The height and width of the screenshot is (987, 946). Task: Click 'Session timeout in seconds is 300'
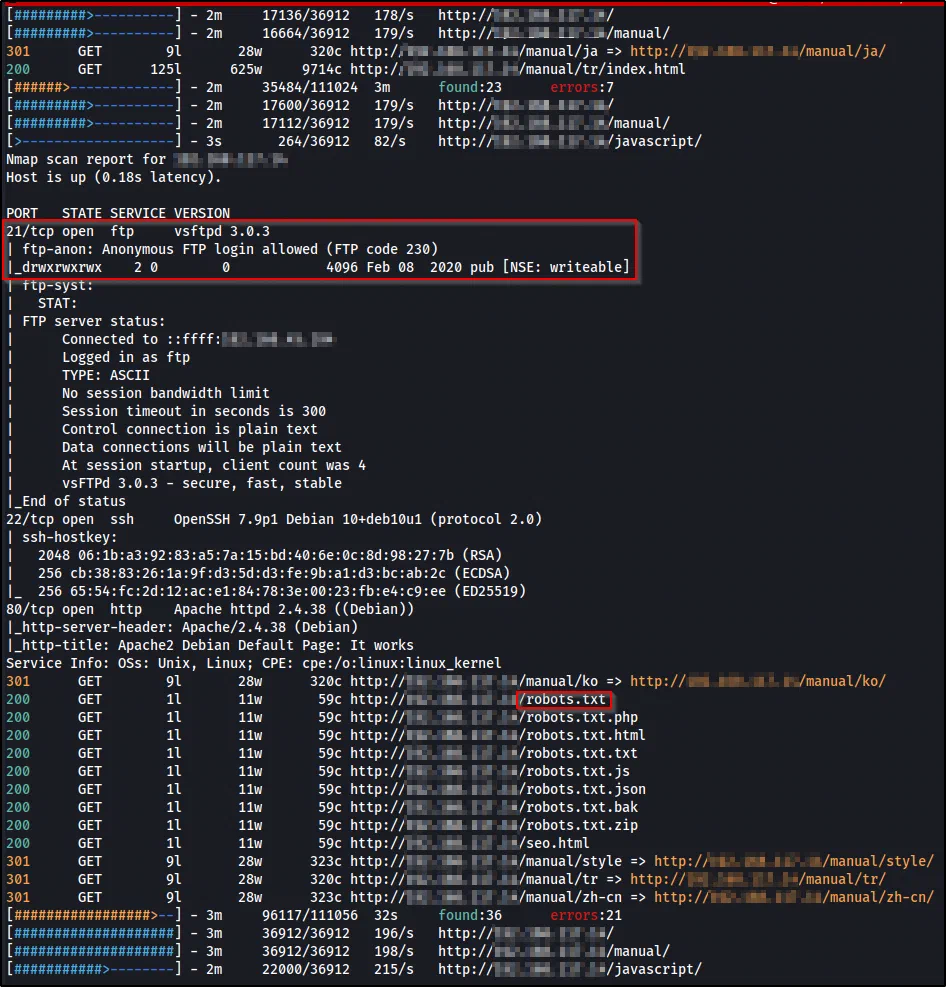194,411
